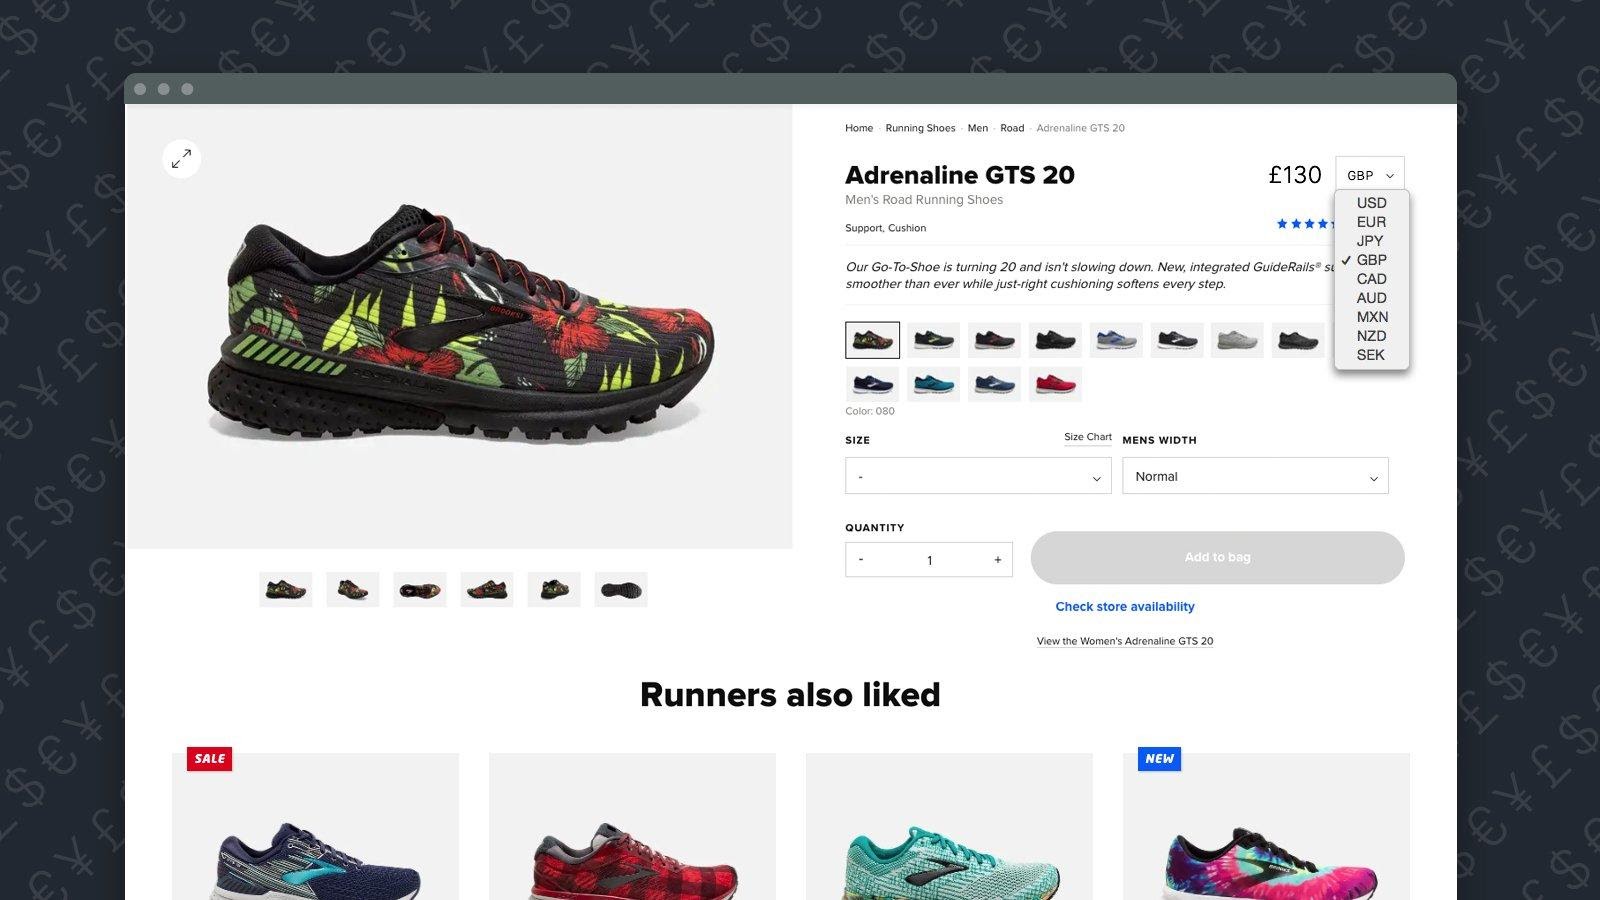This screenshot has width=1600, height=900.
Task: Select the red shoe color swatch
Action: tap(1055, 384)
